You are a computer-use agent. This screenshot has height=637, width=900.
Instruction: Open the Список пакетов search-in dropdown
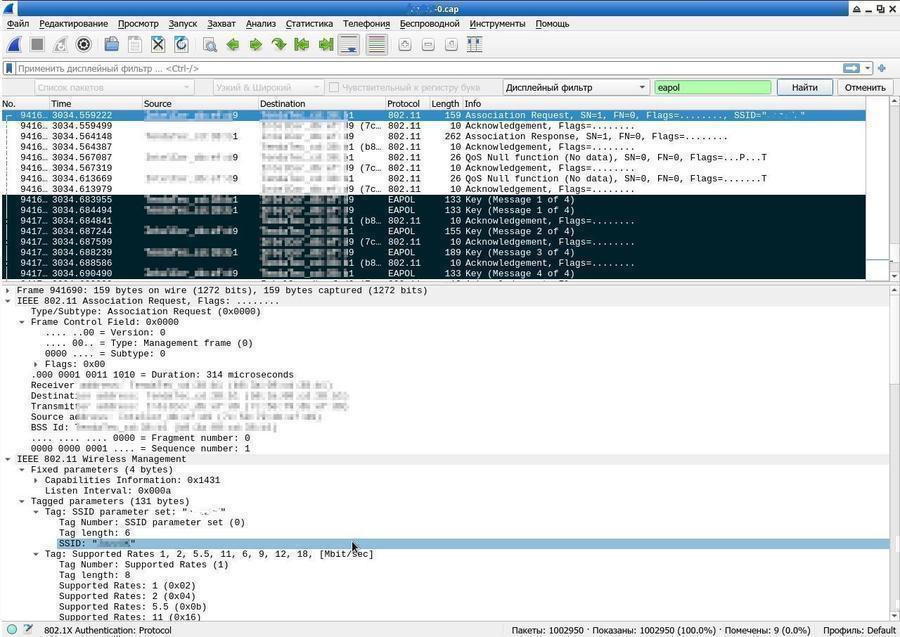pyautogui.click(x=113, y=87)
